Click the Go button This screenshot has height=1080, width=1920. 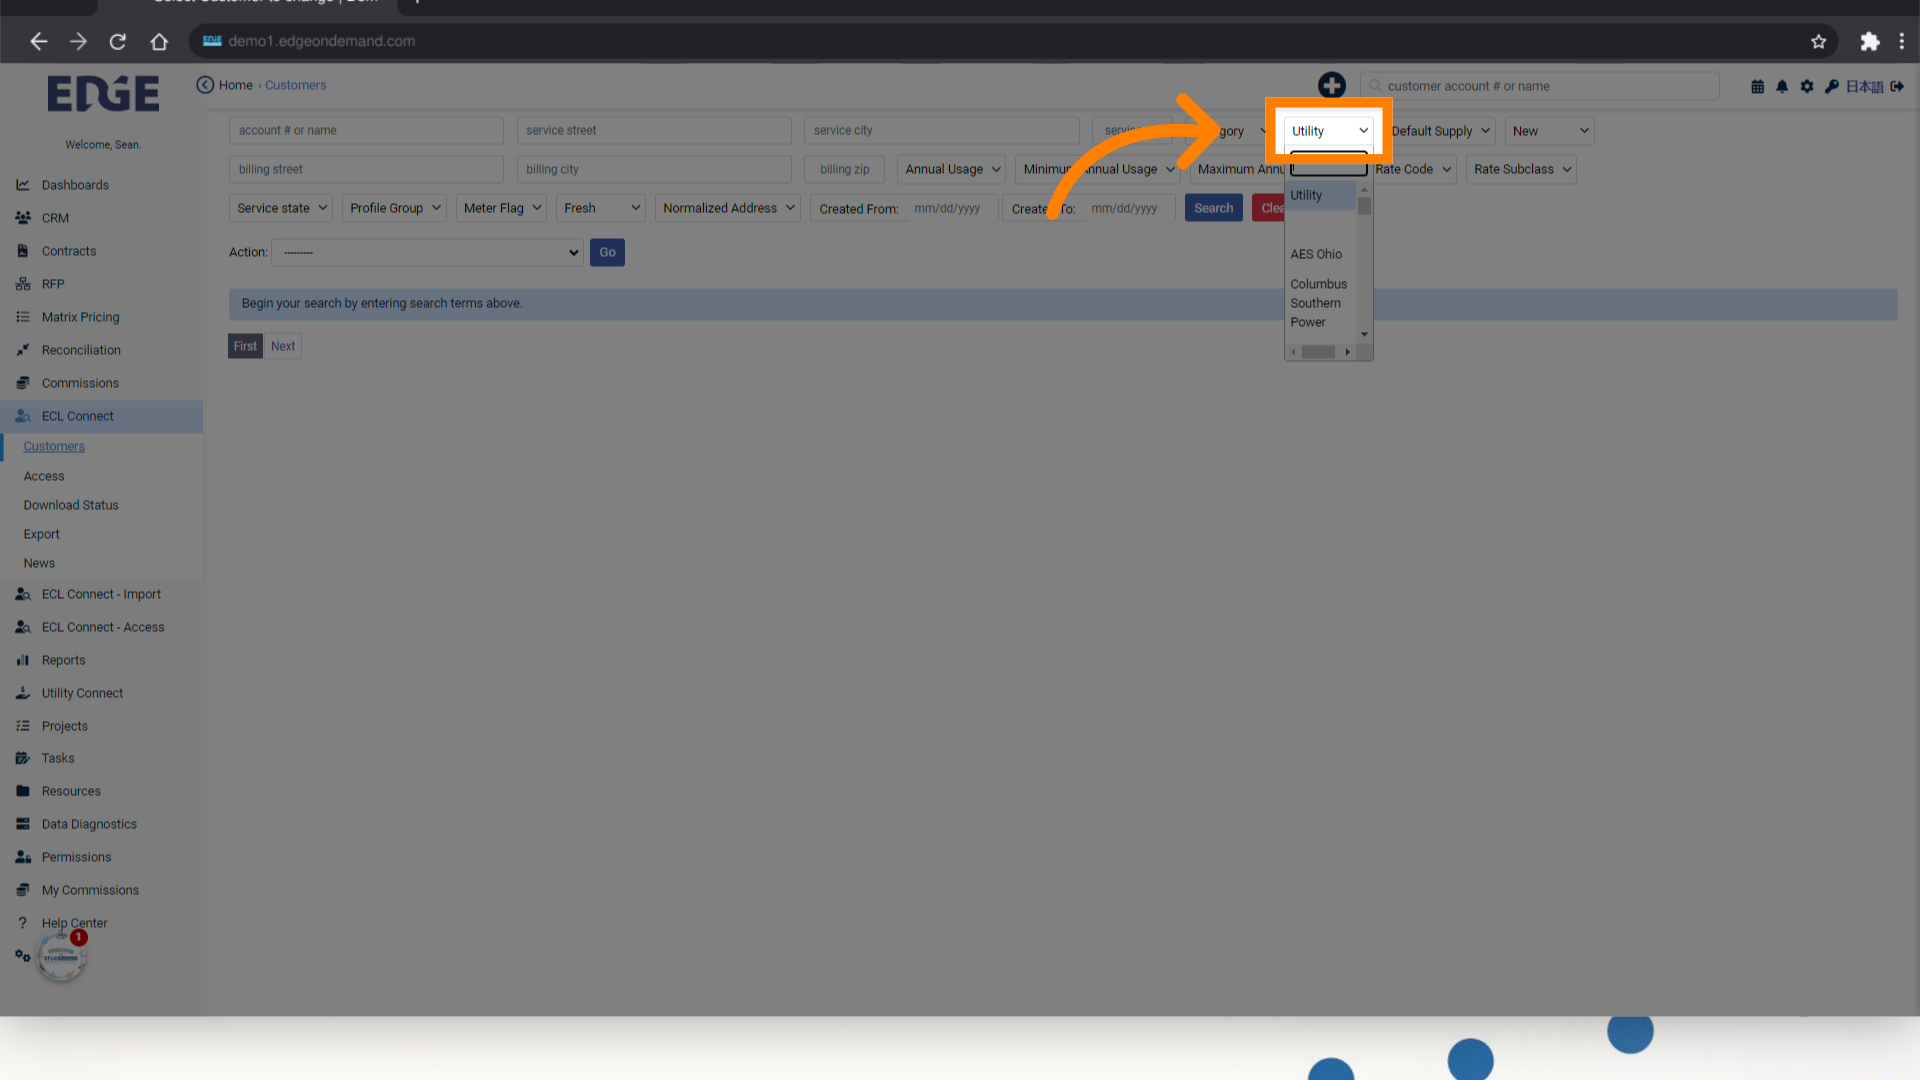click(x=607, y=252)
